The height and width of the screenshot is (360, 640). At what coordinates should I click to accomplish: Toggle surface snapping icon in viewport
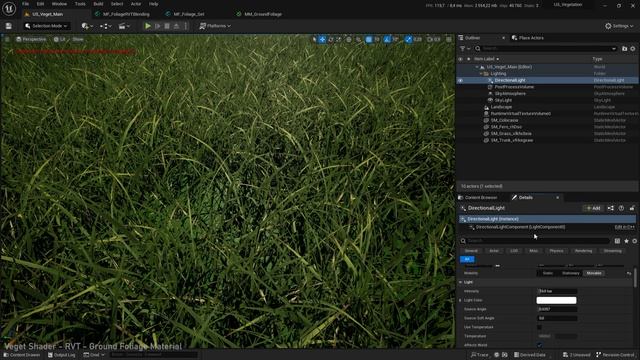[358, 39]
